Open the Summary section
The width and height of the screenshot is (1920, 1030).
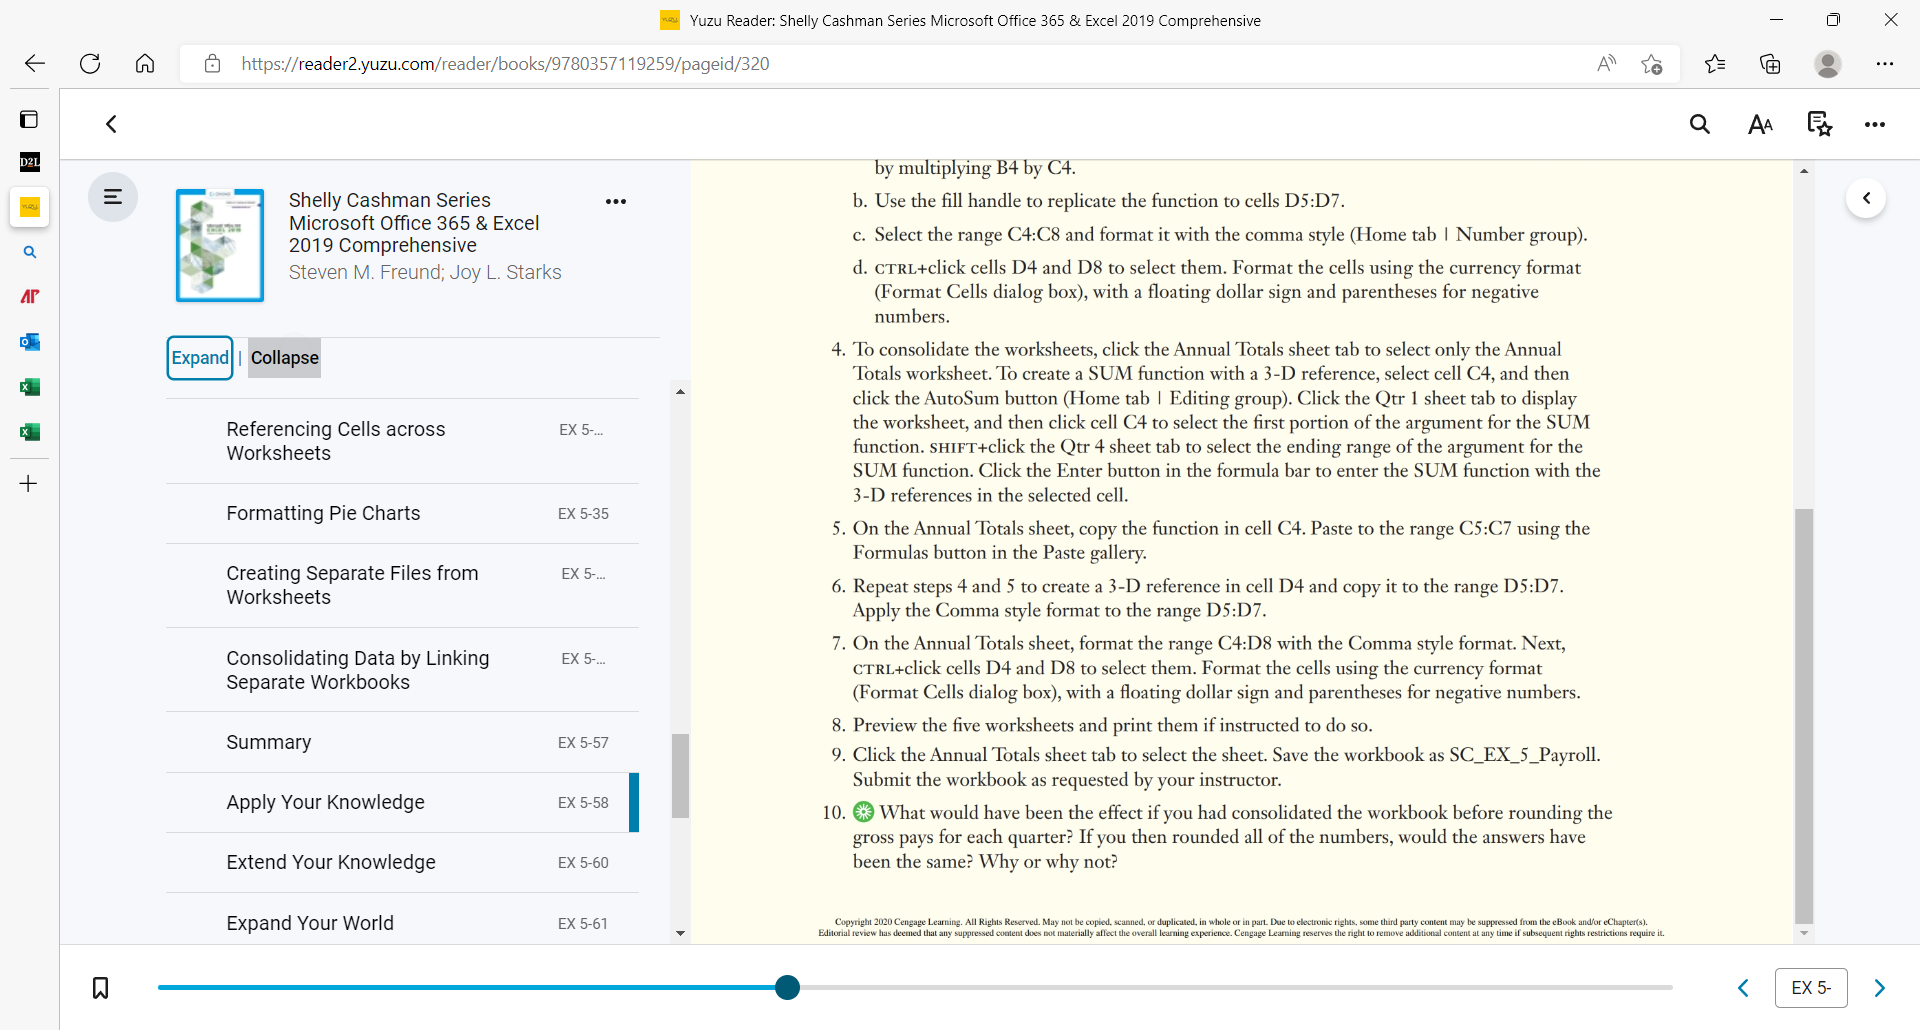tap(402, 742)
